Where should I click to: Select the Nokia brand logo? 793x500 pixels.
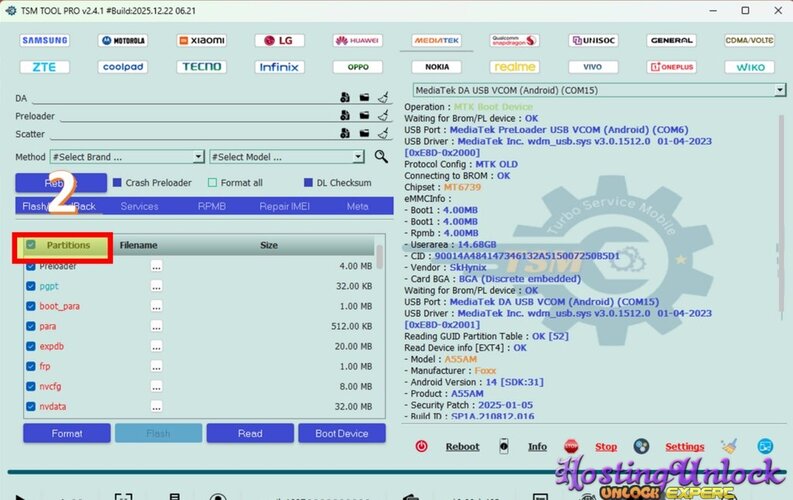pos(436,67)
